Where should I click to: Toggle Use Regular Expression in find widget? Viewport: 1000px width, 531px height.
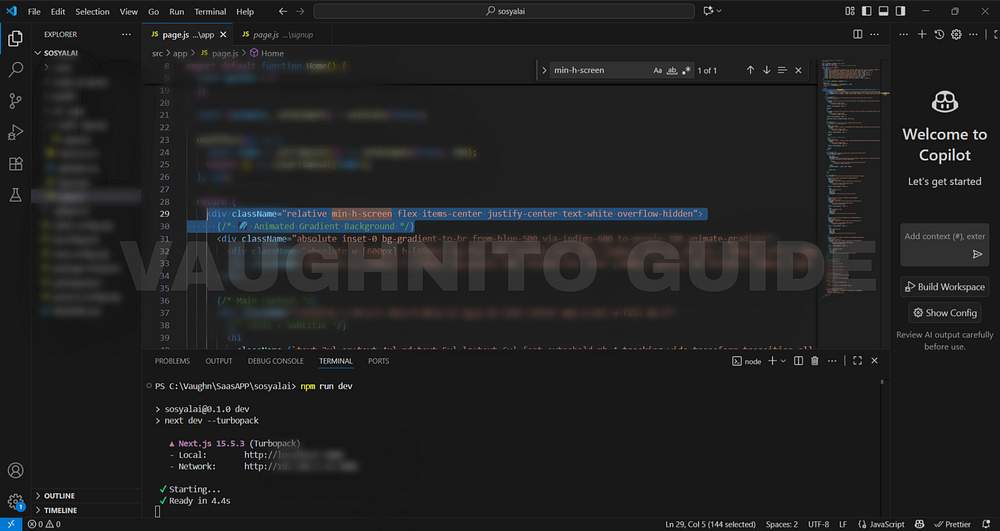point(686,70)
